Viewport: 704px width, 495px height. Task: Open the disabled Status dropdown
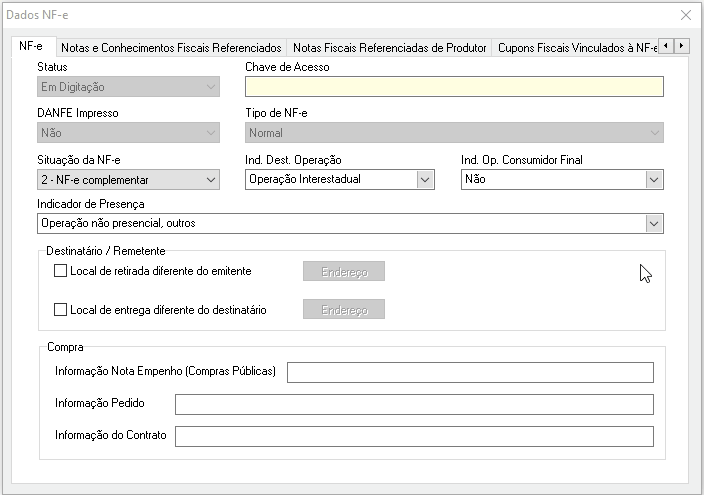[x=128, y=87]
